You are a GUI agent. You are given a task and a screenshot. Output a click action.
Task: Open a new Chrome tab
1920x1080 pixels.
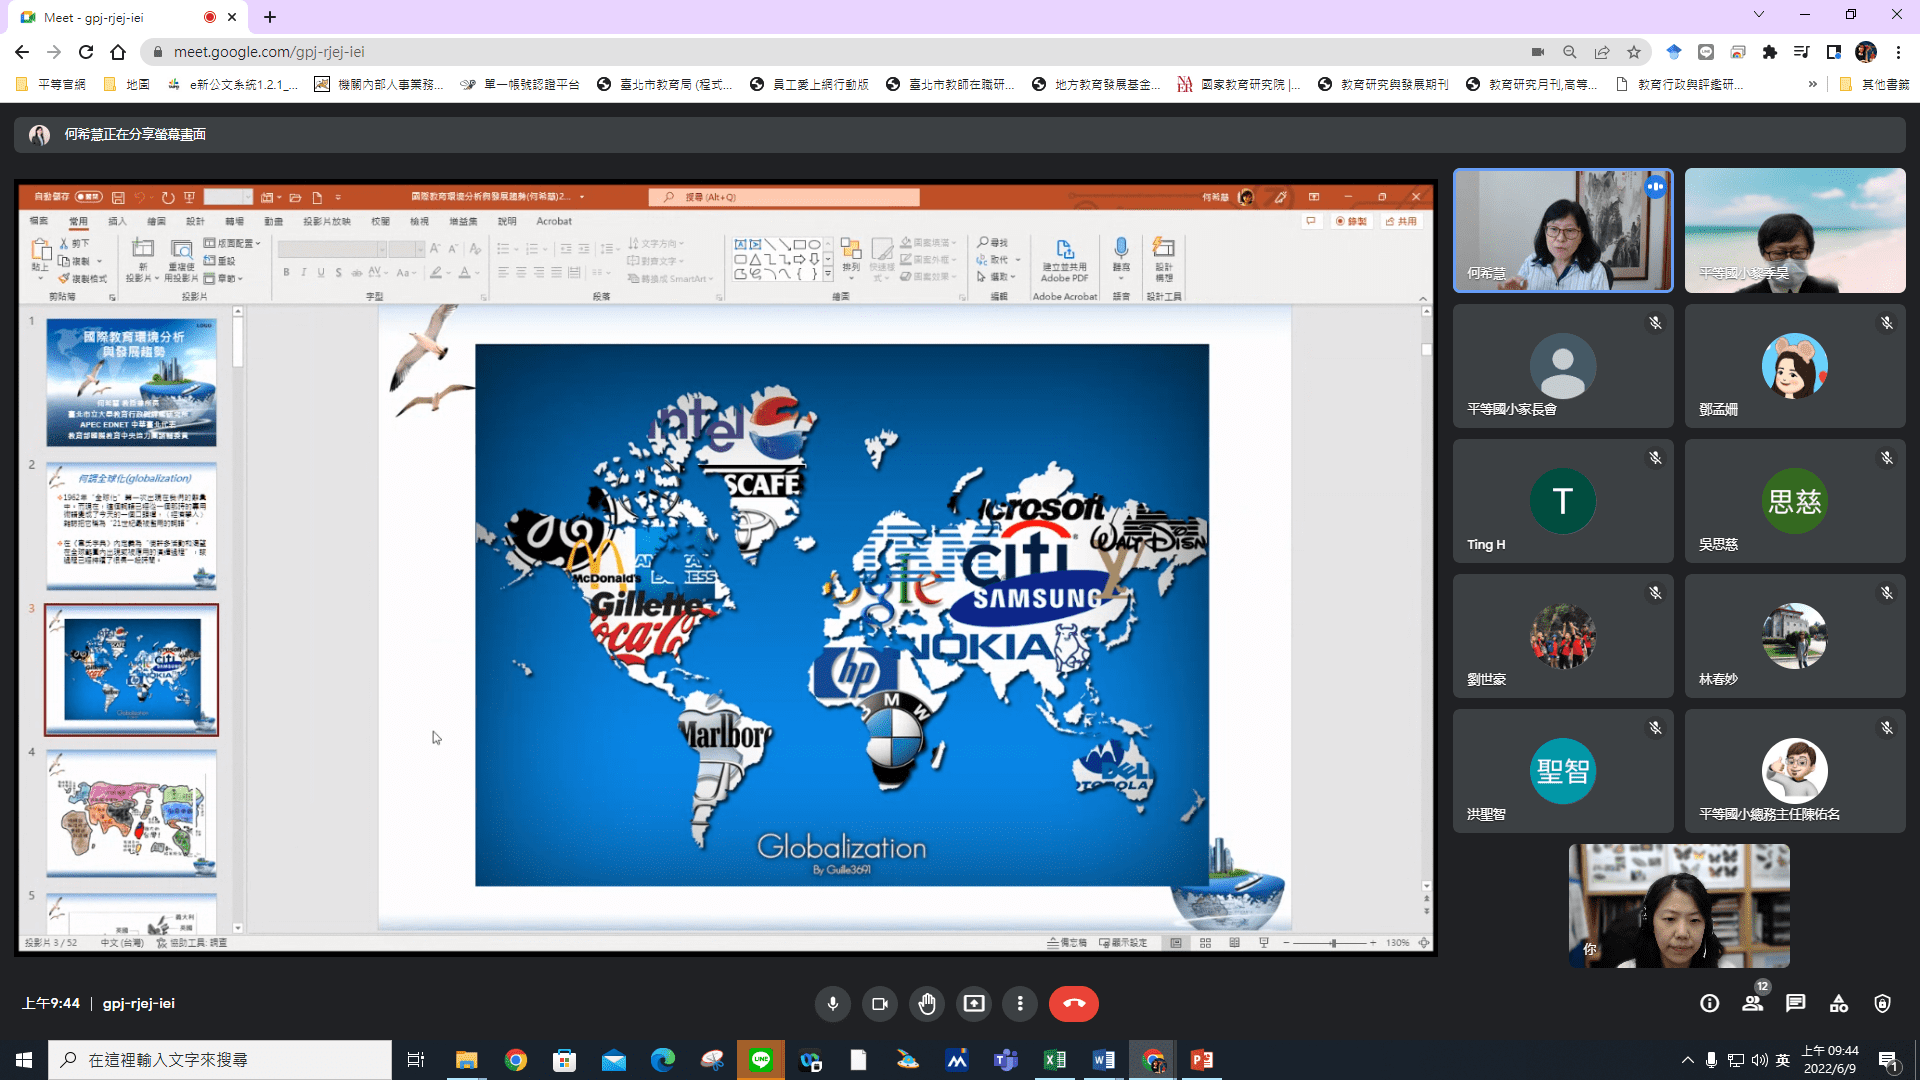270,17
